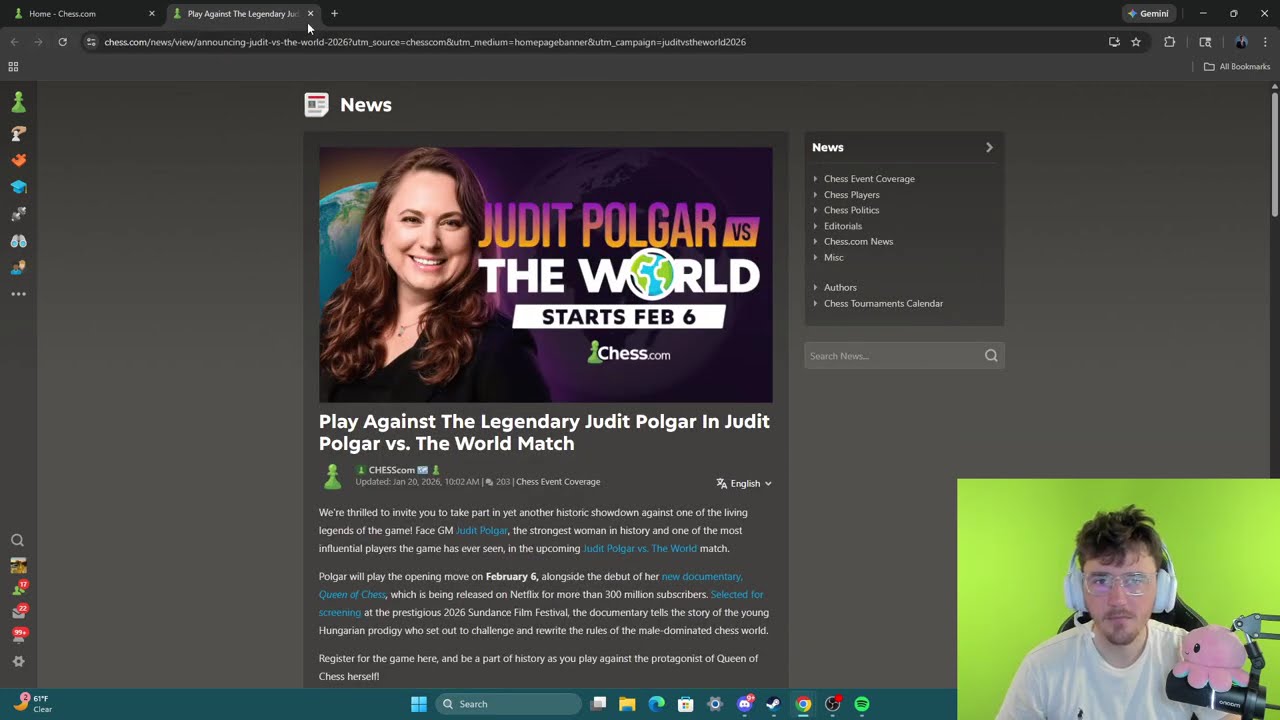Viewport: 1280px width, 720px height.
Task: Focus the Search News input field
Action: pos(893,356)
